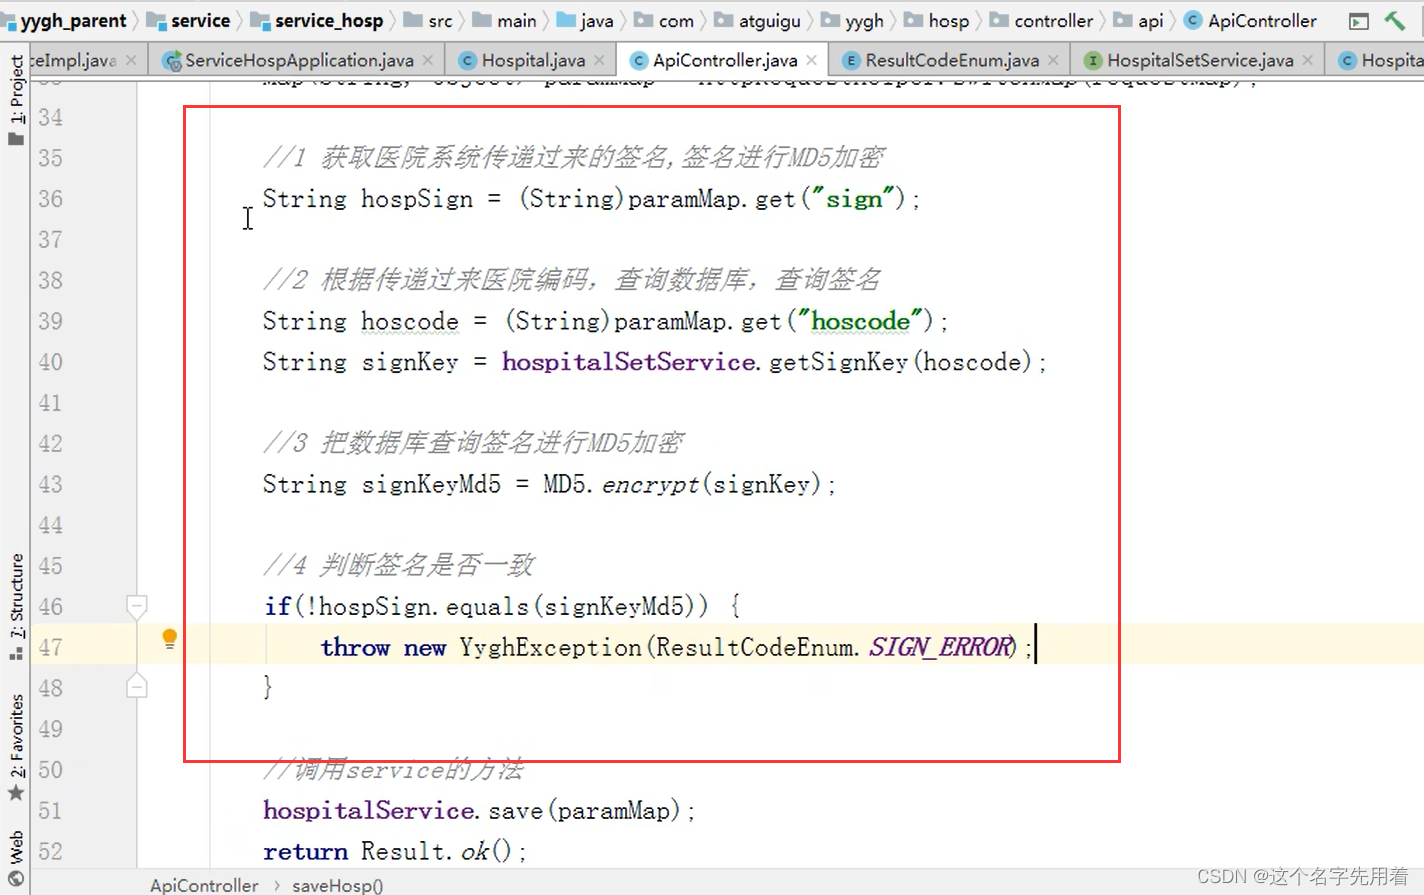Click ApiController in the top navigation bar
The height and width of the screenshot is (895, 1424).
1251,21
